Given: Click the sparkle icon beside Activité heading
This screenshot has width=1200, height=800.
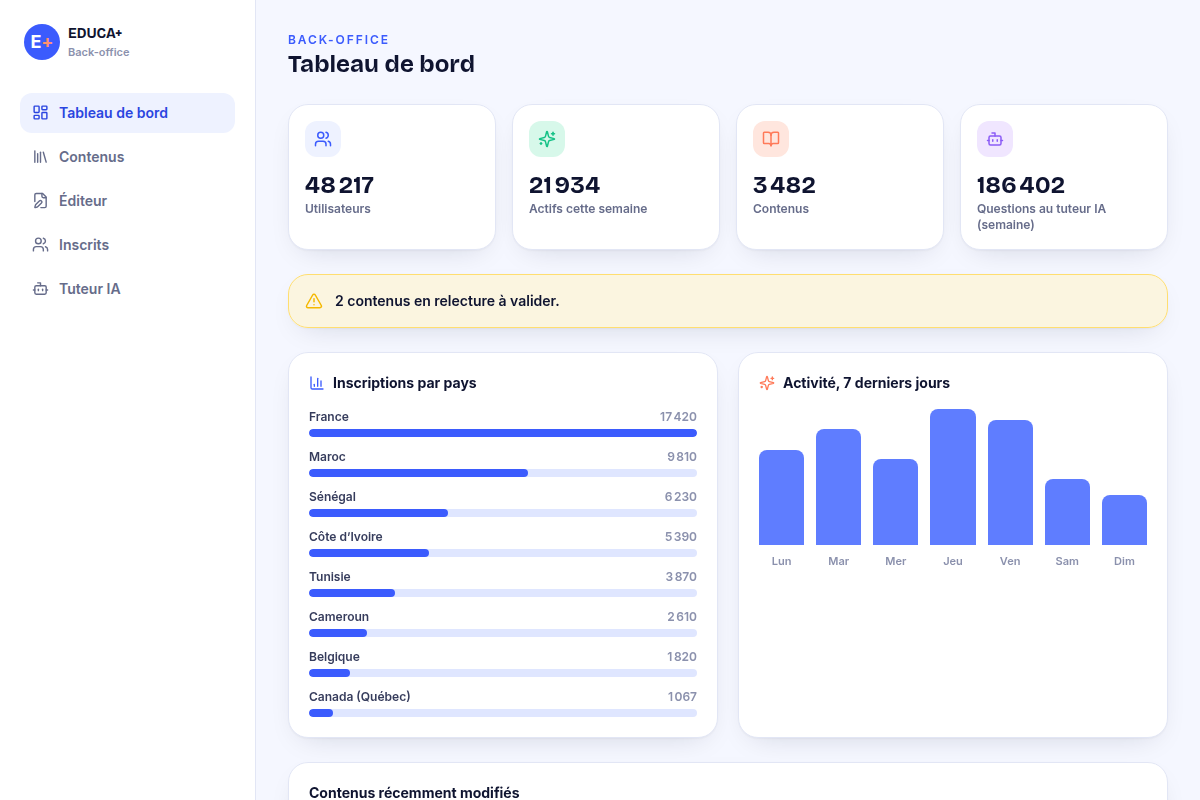Looking at the screenshot, I should click(x=767, y=383).
